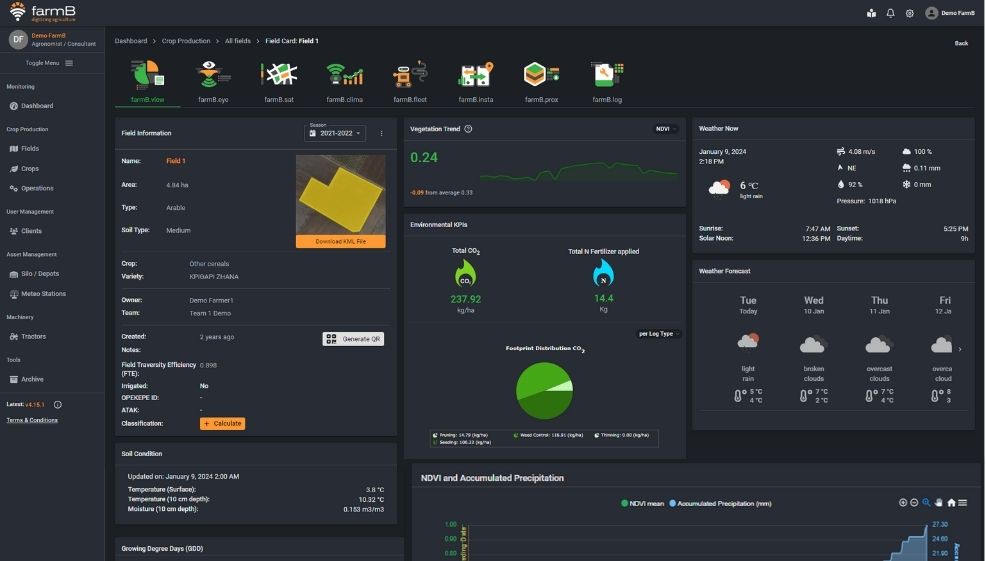Toggle Weed Control slice in pie legend
Screen dimensions: 986x561
click(548, 435)
